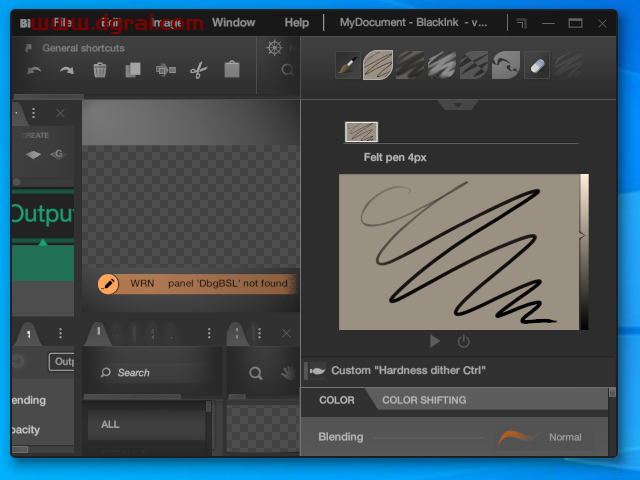Toggle the power icon below brush preview
Image resolution: width=640 pixels, height=480 pixels.
[464, 341]
